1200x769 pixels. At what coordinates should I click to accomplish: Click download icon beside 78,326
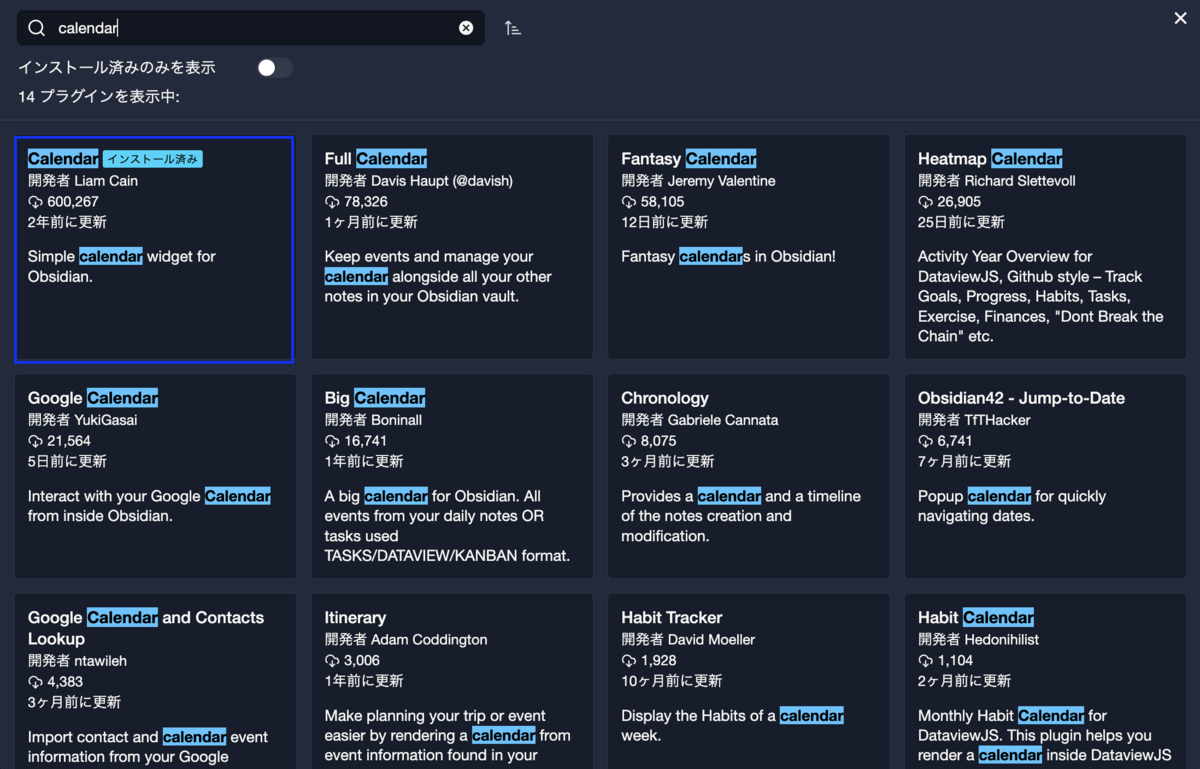pyautogui.click(x=332, y=202)
